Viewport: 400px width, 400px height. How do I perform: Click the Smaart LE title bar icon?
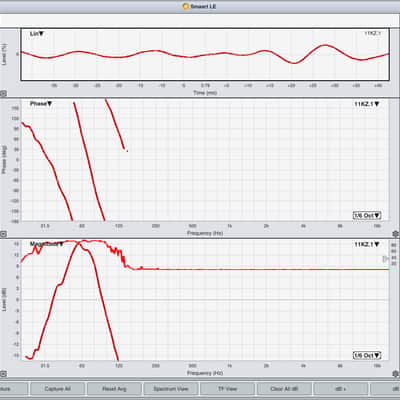tap(186, 6)
